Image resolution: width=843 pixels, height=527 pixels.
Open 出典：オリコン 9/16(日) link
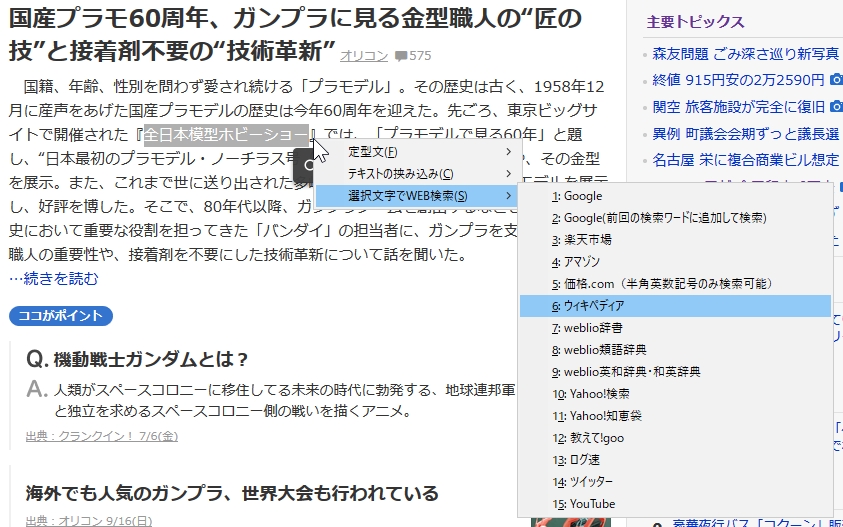pyautogui.click(x=89, y=521)
